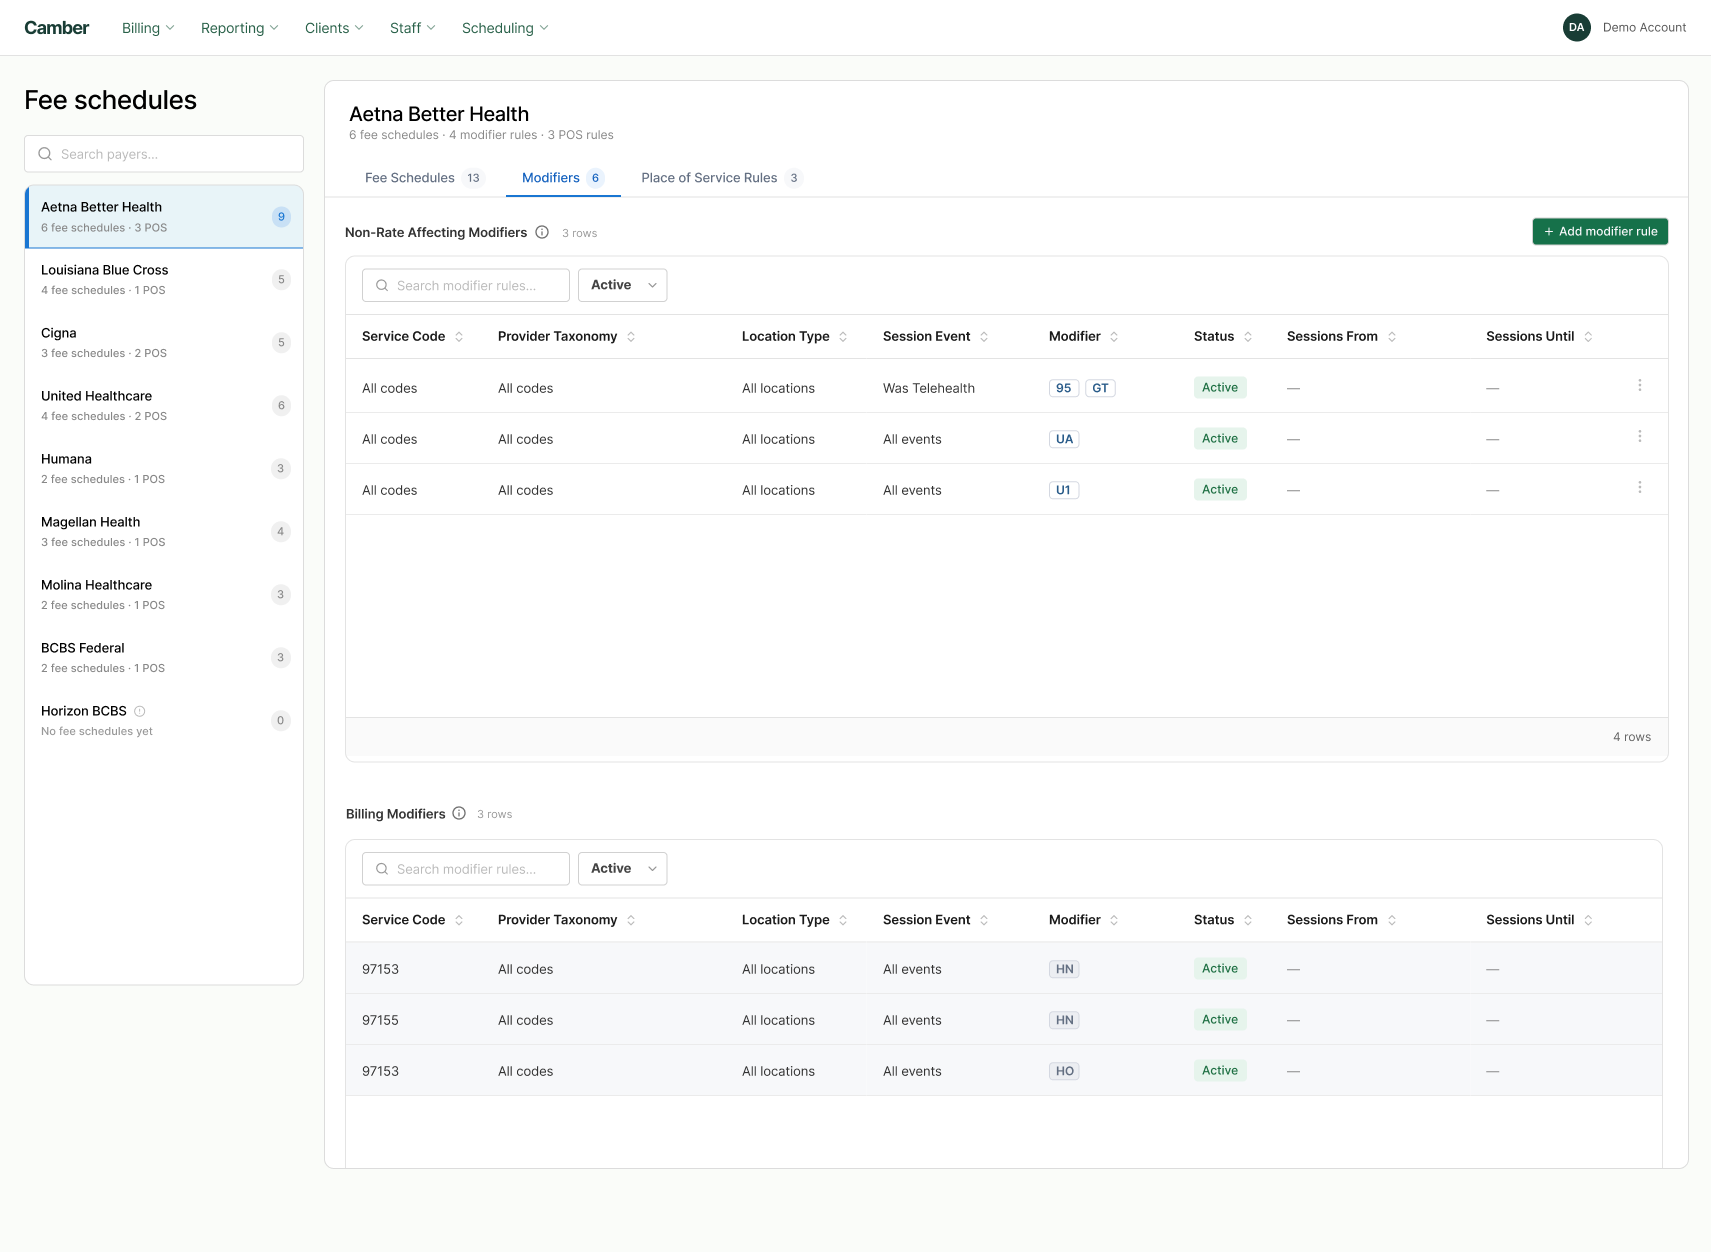The height and width of the screenshot is (1252, 1711).
Task: Expand the Staff navigation menu
Action: coord(413,28)
